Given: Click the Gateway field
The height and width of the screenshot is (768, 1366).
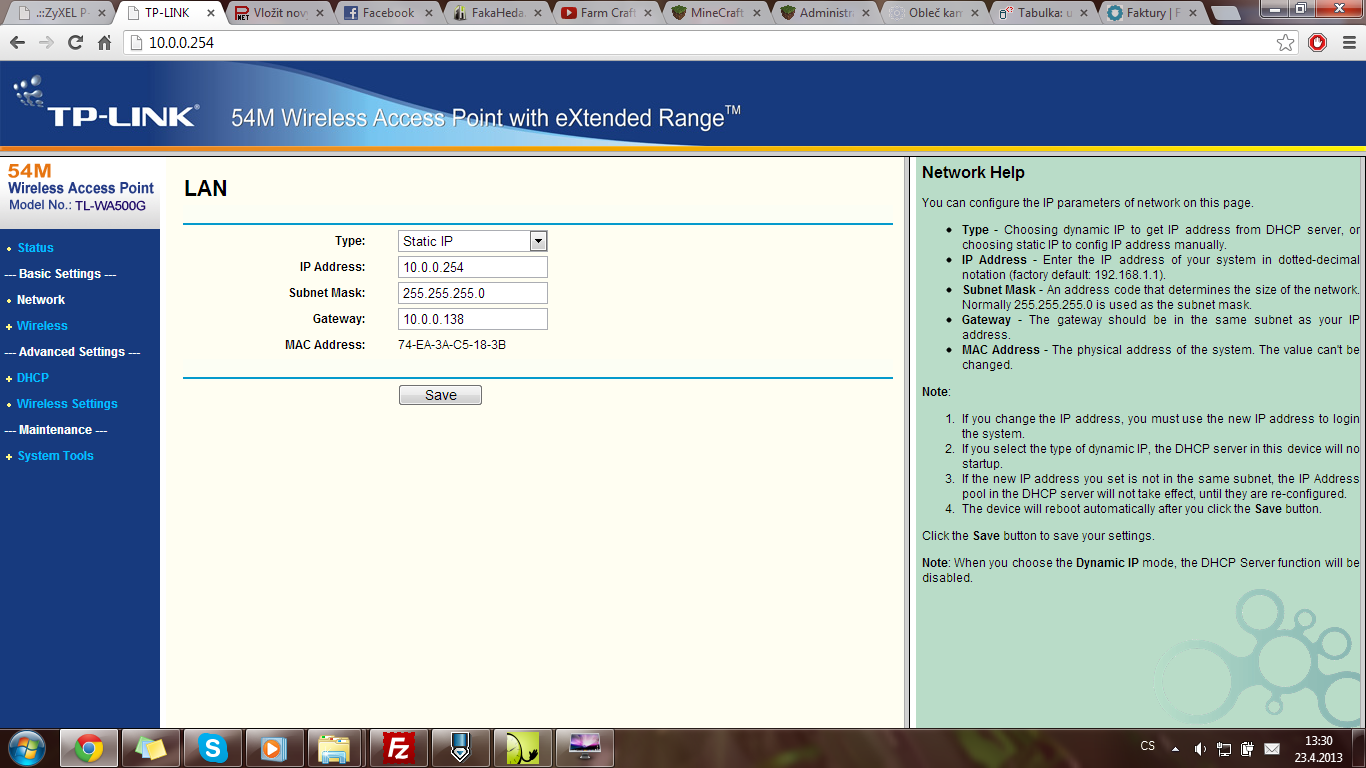Looking at the screenshot, I should [472, 319].
